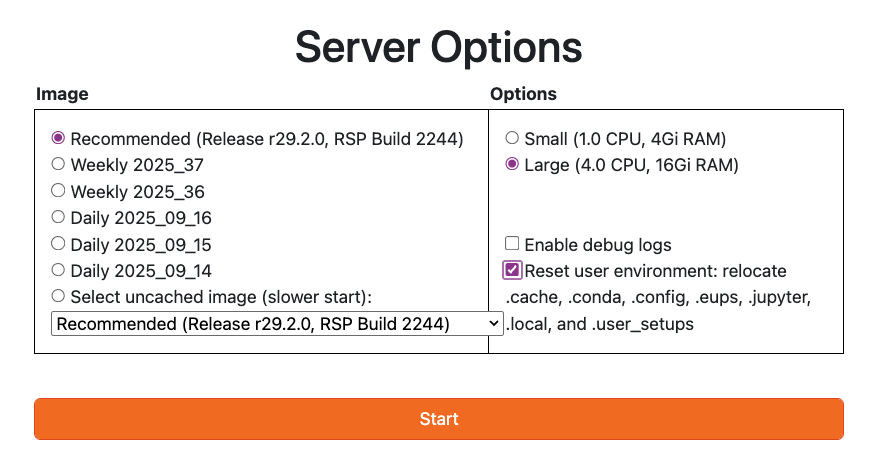
Task: Pick the Daily 2025_09_14 image
Action: coord(58,270)
